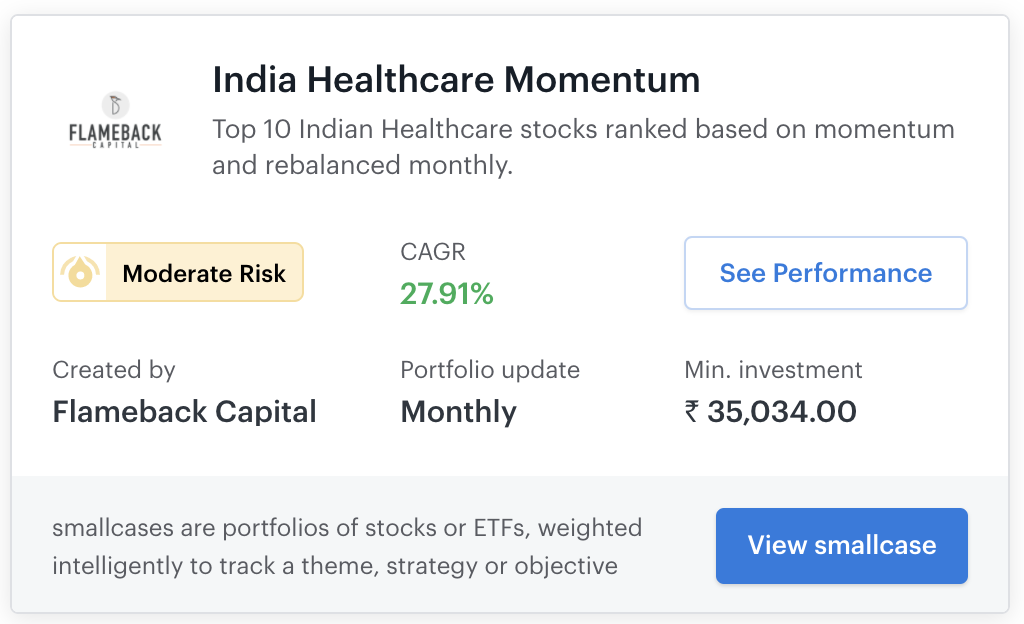Image resolution: width=1024 pixels, height=624 pixels.
Task: Click the Monthly portfolio update value
Action: tap(458, 412)
